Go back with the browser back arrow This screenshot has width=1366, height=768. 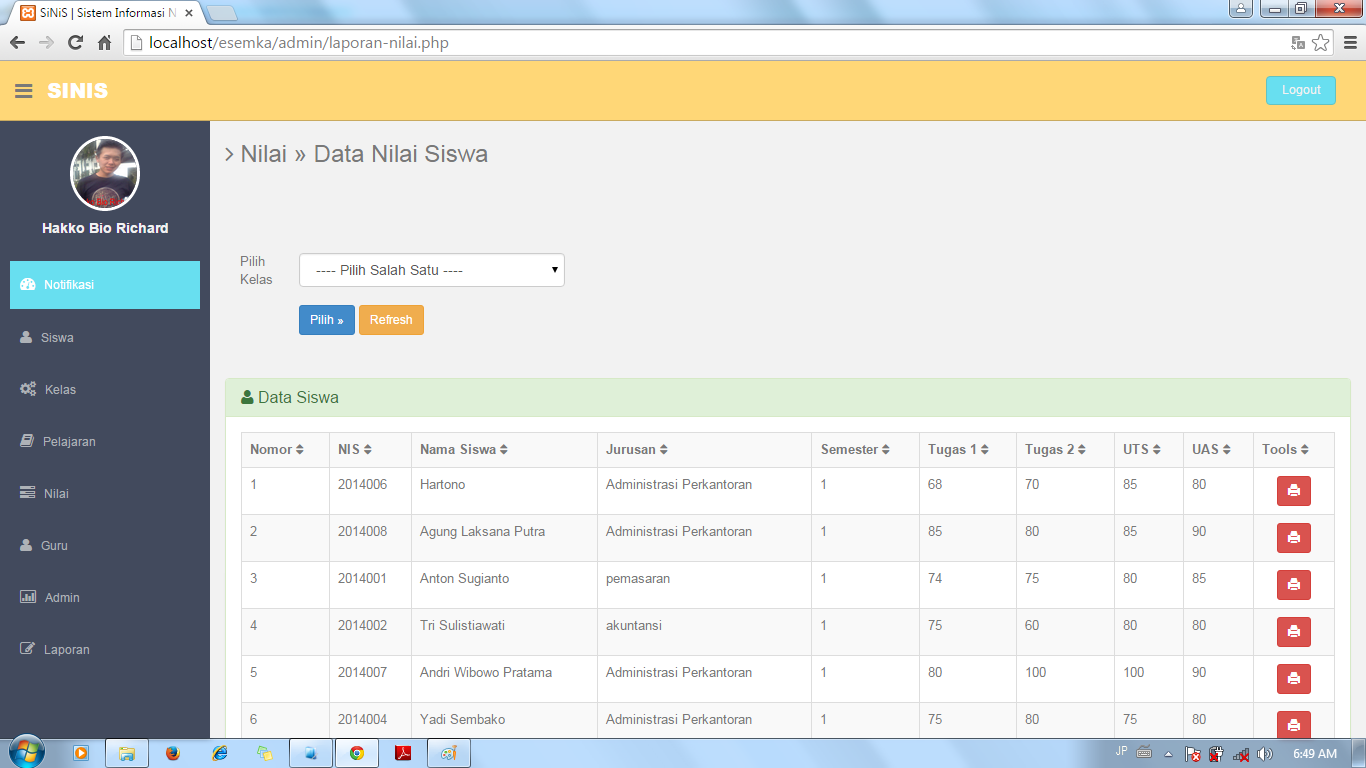coord(17,43)
